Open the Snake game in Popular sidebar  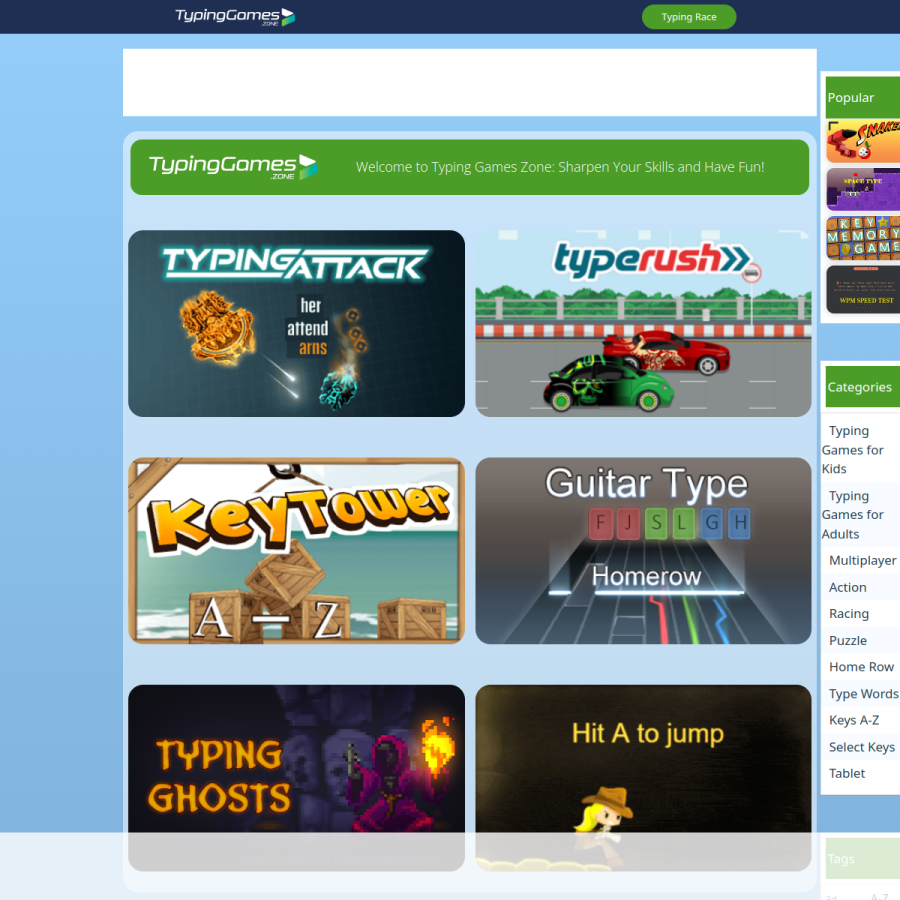pos(863,141)
